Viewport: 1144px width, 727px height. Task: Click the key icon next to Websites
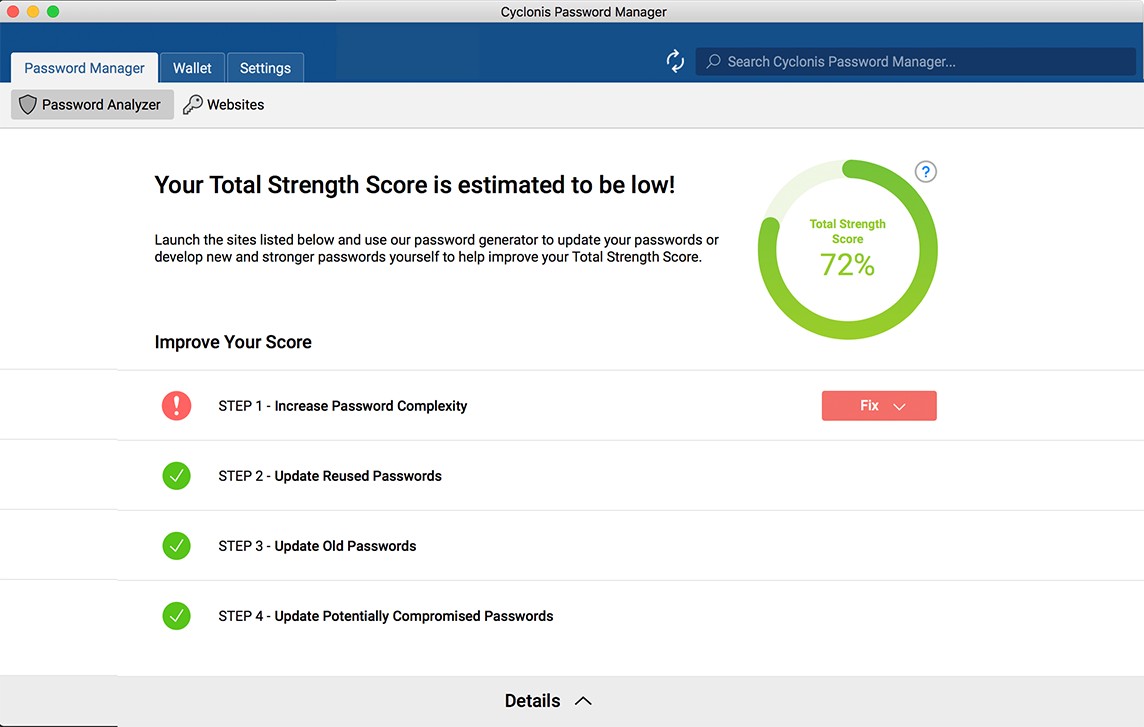(x=193, y=105)
